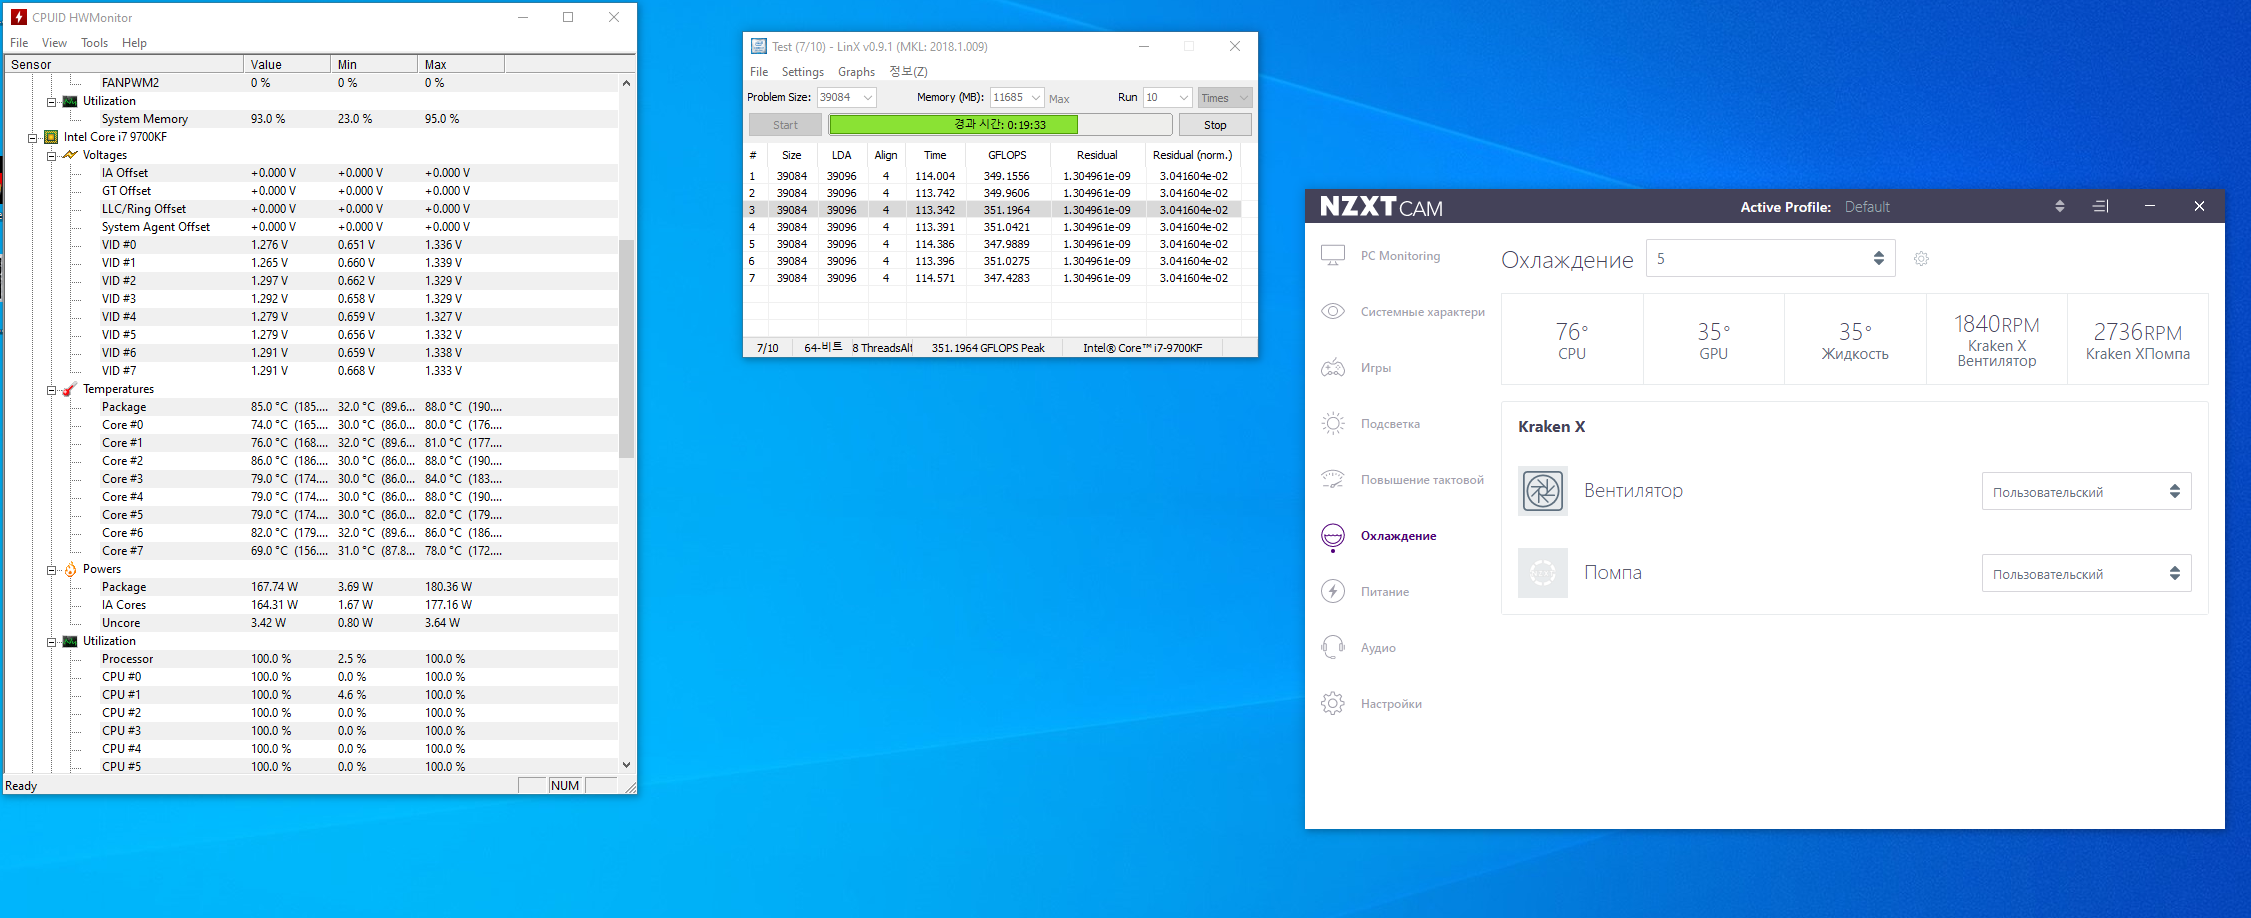Viewport: 2251px width, 918px height.
Task: Click icon of Utilization node above System Memory
Action: (x=70, y=101)
